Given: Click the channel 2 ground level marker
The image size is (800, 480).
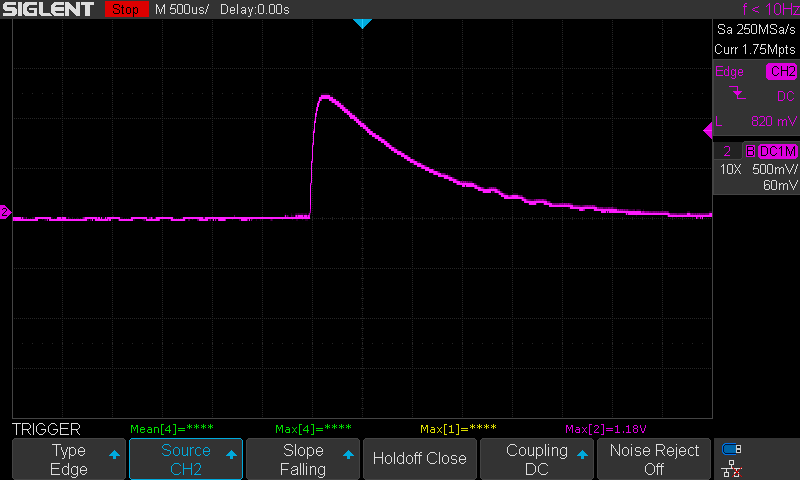Looking at the screenshot, I should (5, 212).
